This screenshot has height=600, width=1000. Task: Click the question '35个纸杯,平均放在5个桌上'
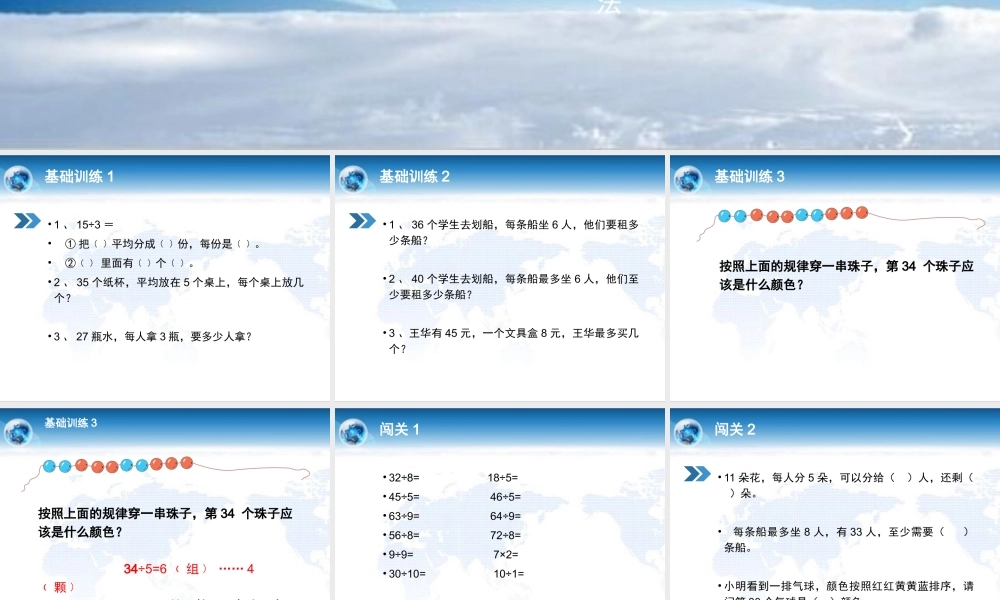(x=176, y=289)
